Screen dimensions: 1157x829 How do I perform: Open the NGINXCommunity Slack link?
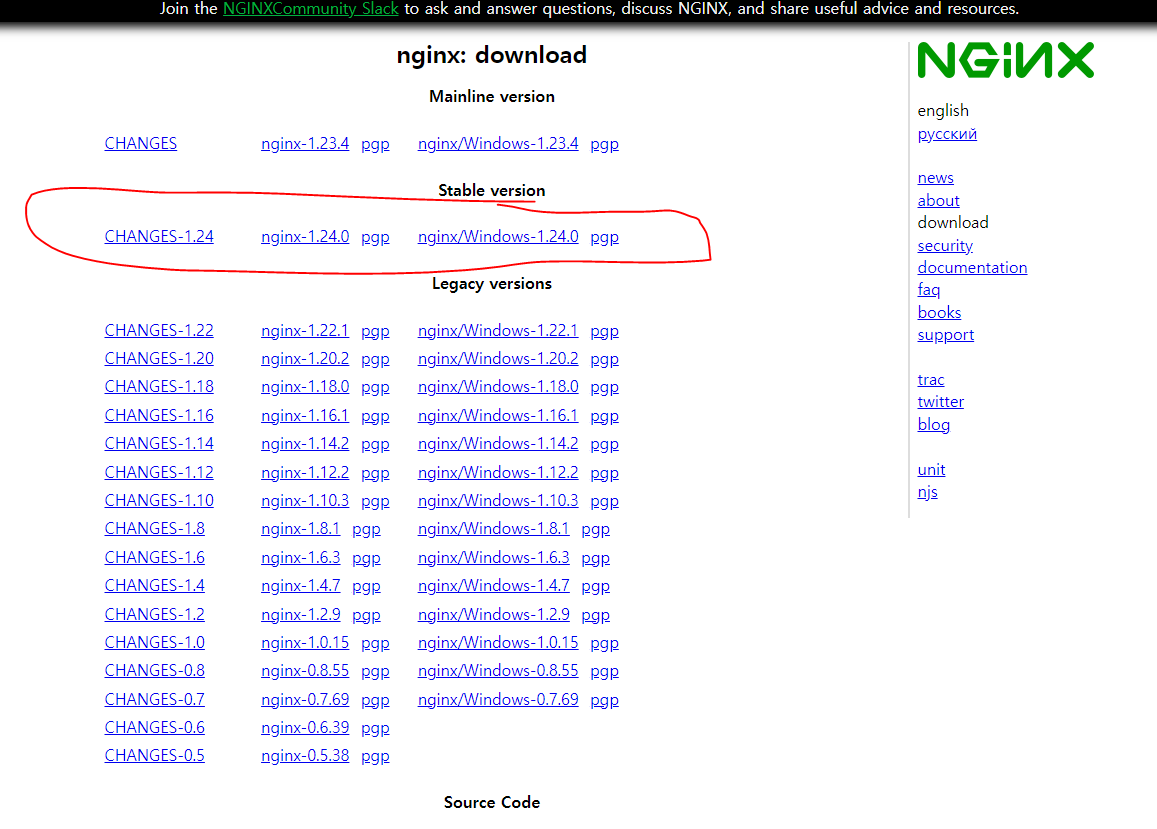point(311,9)
